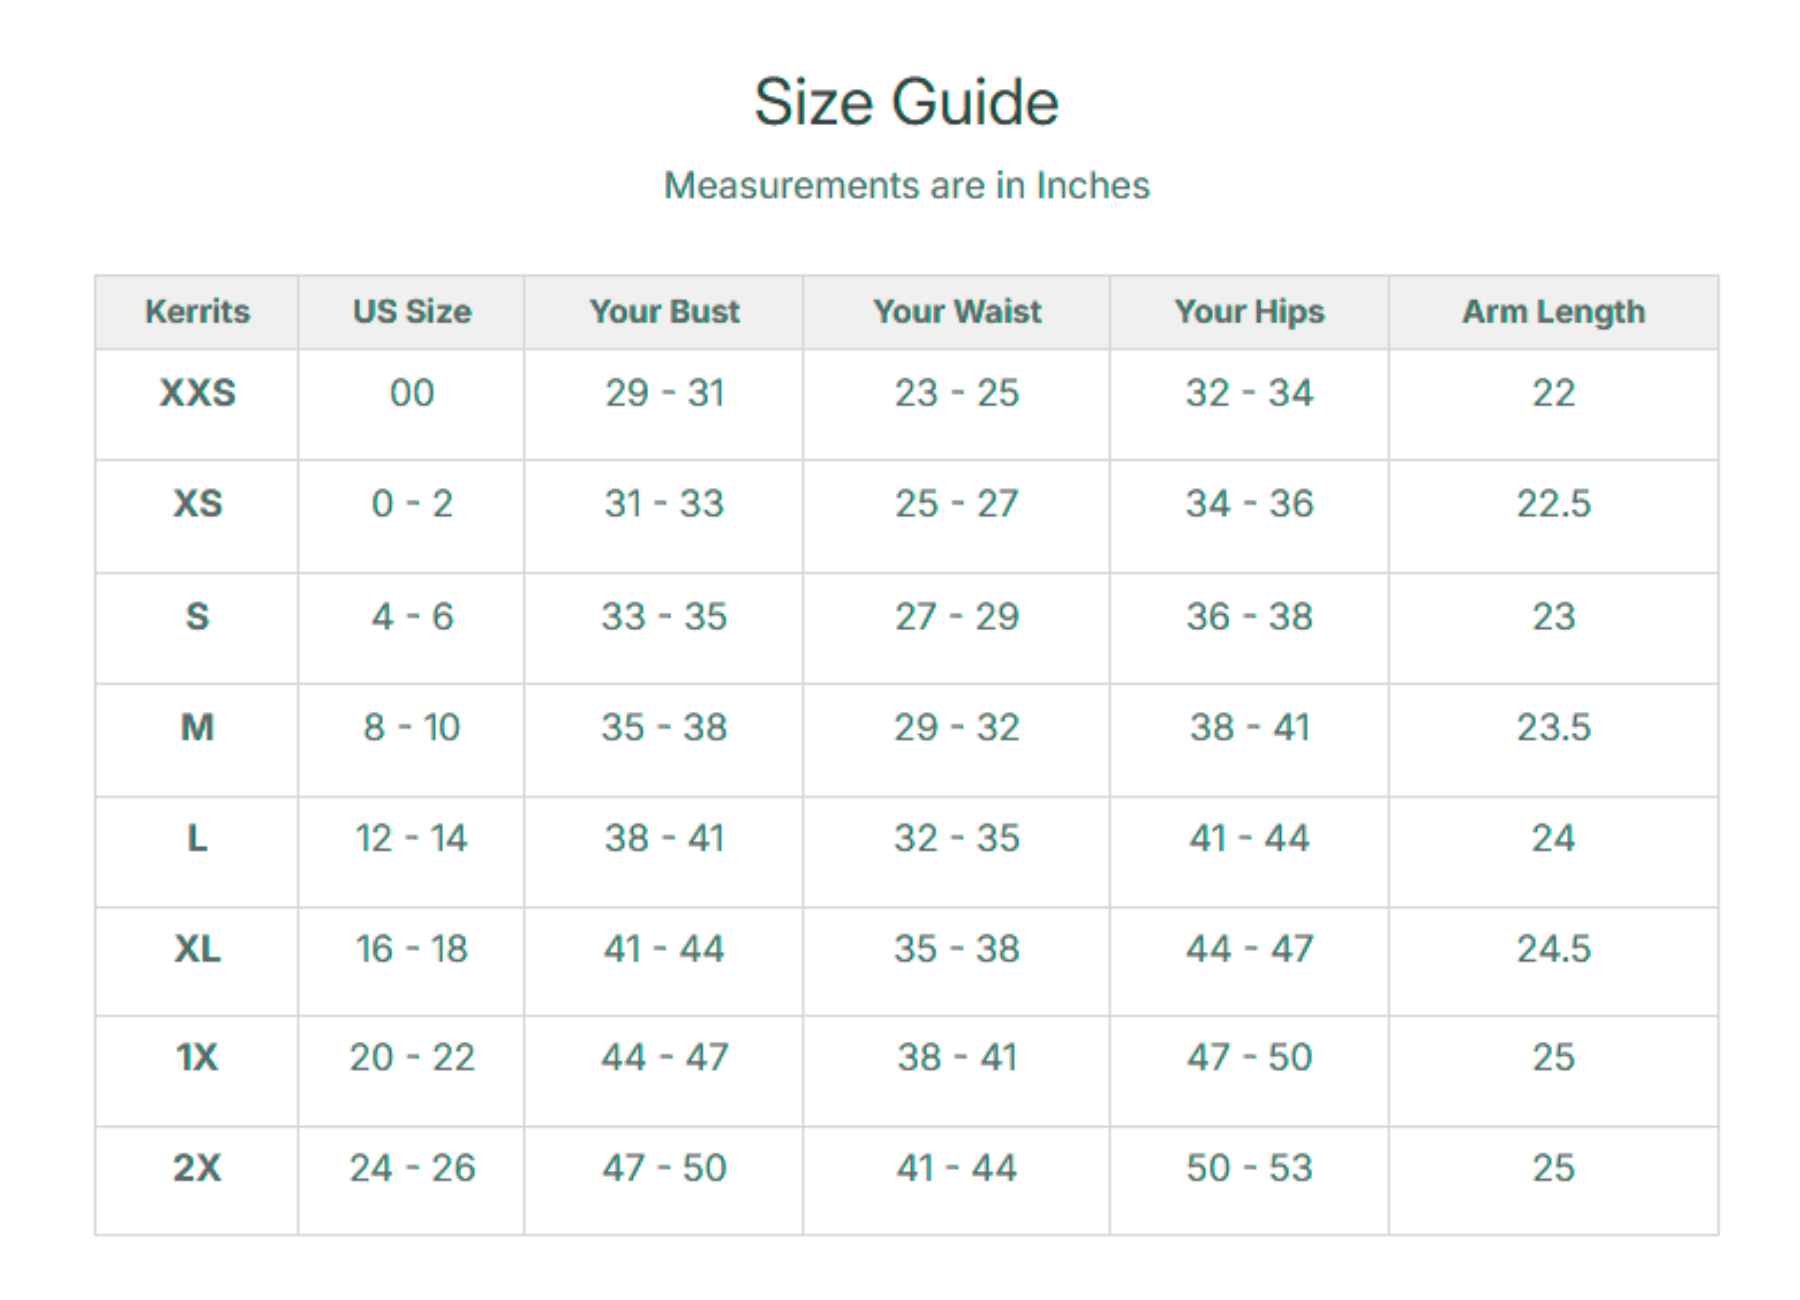Click the Kerrits column header
Screen dimensions: 1800x1300
click(x=197, y=312)
